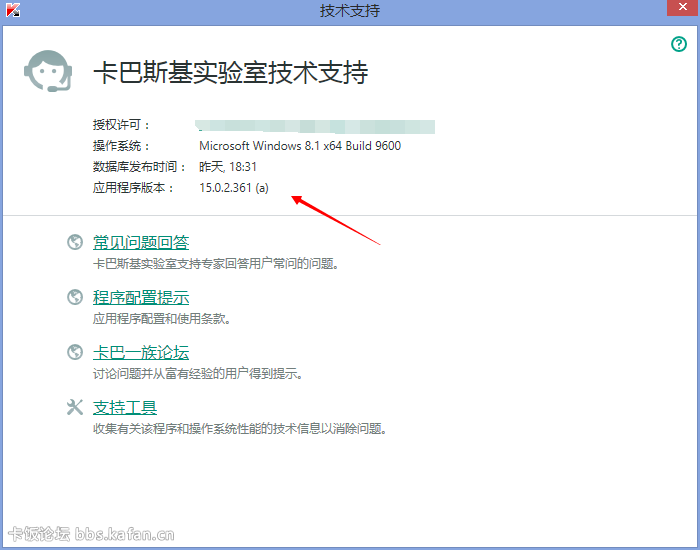700x550 pixels.
Task: Click the window title 技术支持
Action: pos(350,10)
